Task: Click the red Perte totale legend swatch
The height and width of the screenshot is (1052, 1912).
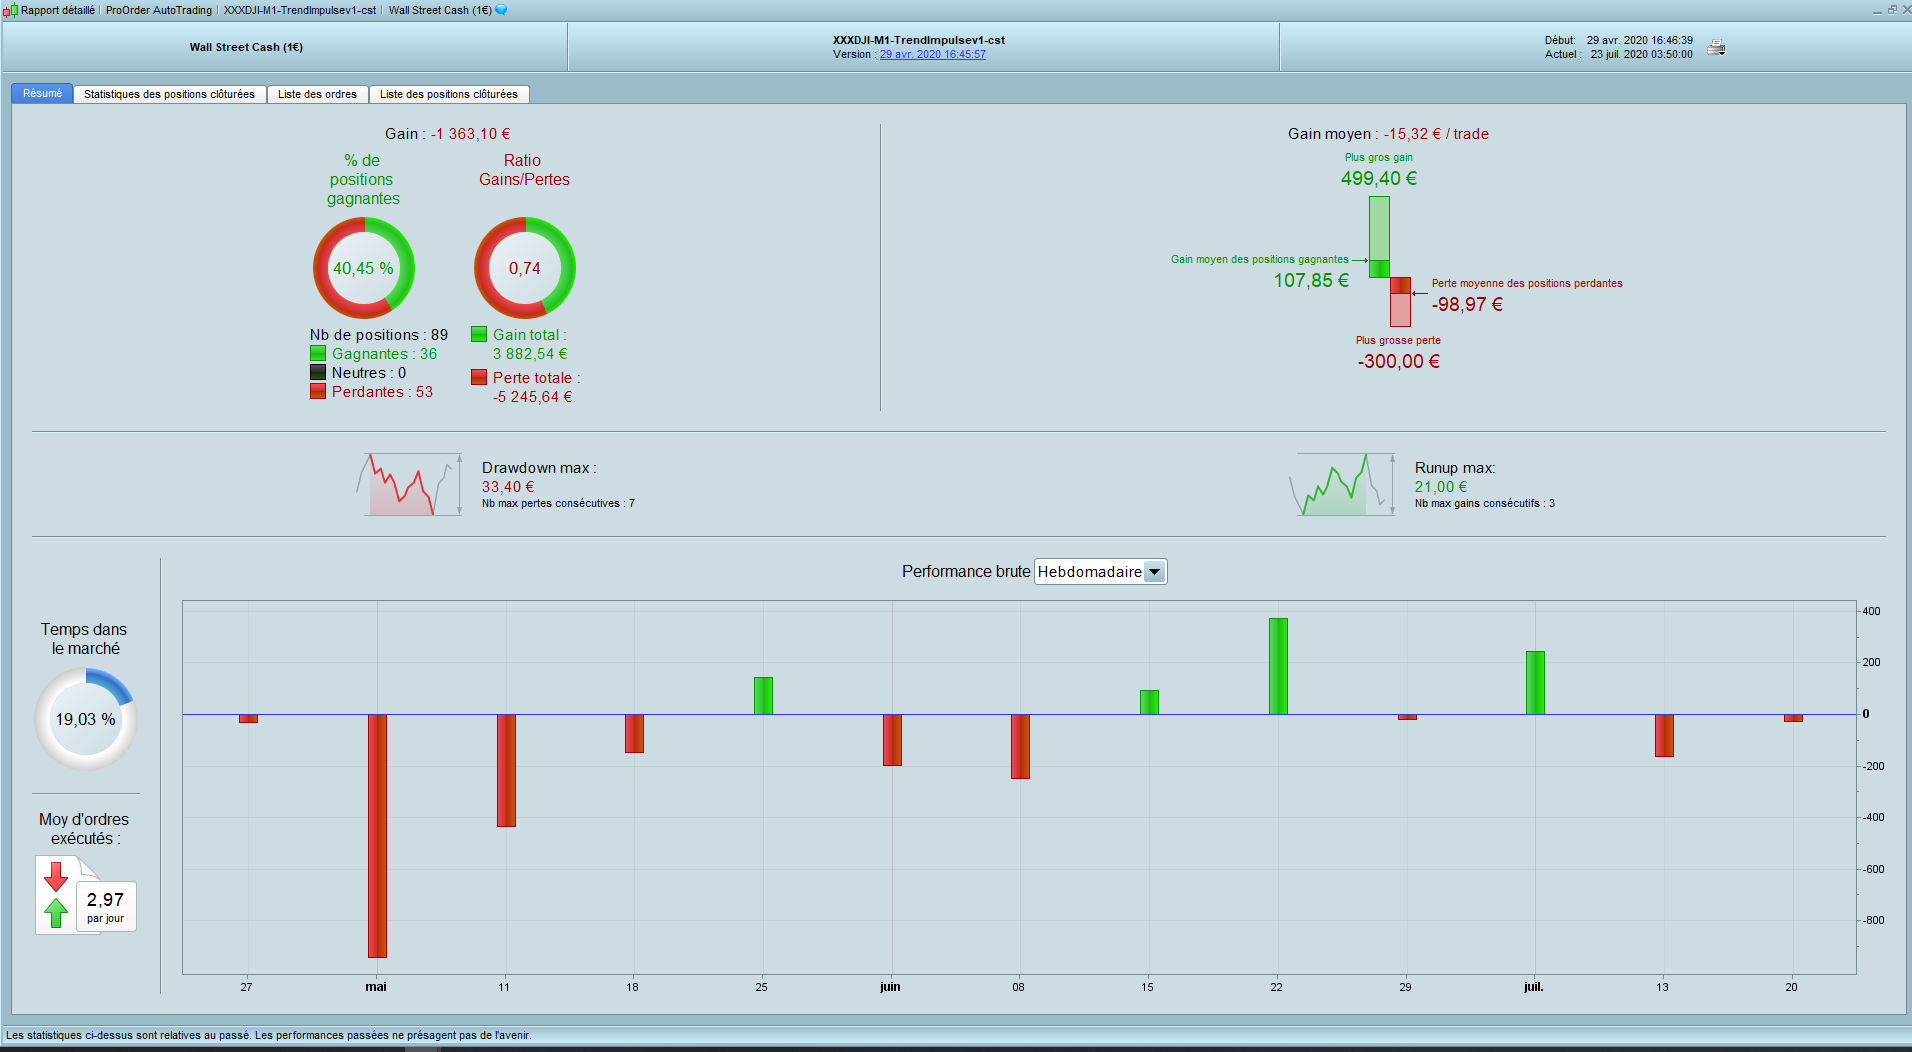Action: [x=479, y=377]
